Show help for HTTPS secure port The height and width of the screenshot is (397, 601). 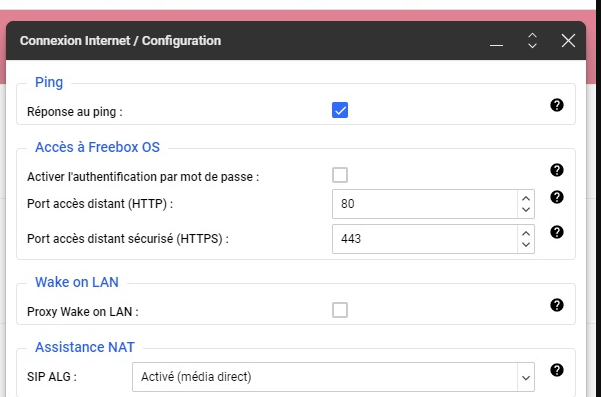(557, 232)
